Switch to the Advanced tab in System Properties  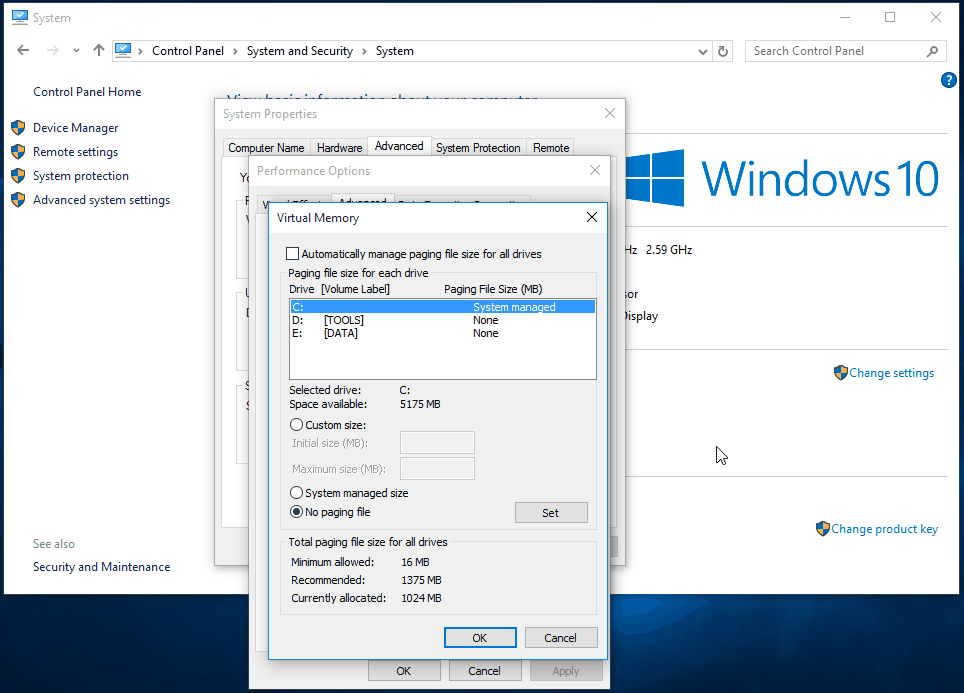click(399, 146)
